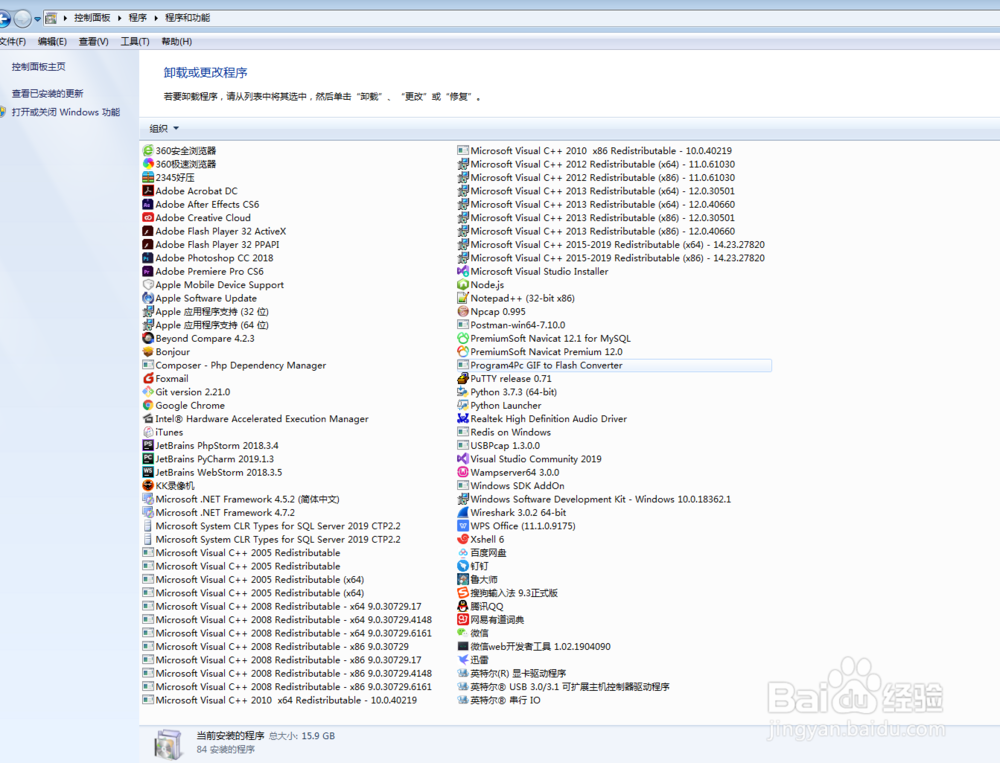Select Realtek High Definition Audio Driver entry
The height and width of the screenshot is (763, 1000).
(x=542, y=419)
